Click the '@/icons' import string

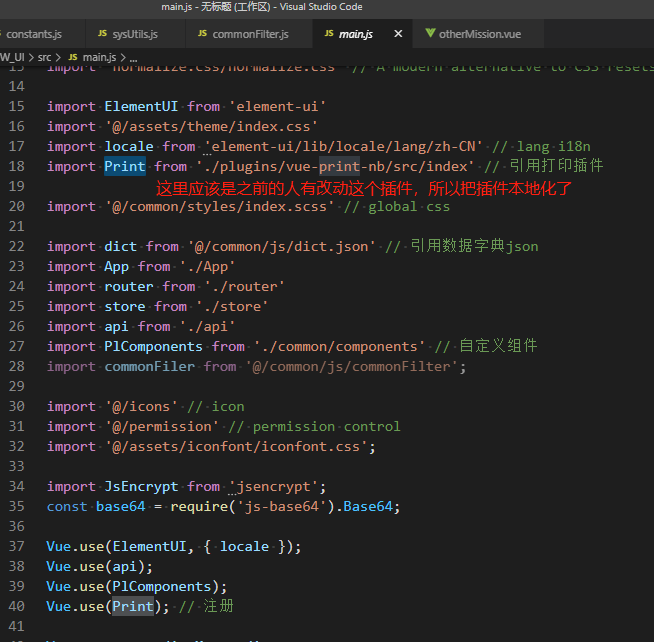click(141, 407)
